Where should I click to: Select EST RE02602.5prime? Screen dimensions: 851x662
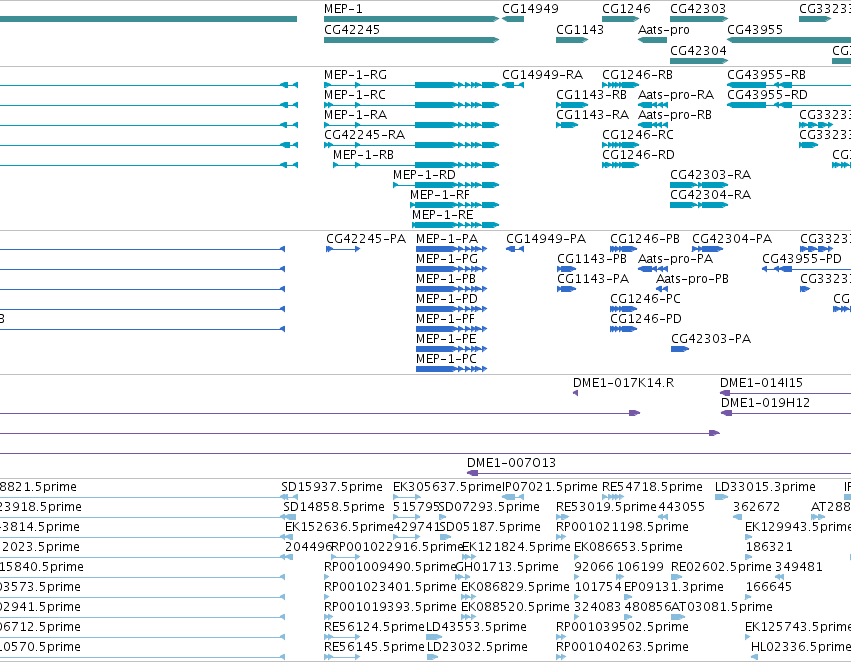pyautogui.click(x=721, y=567)
